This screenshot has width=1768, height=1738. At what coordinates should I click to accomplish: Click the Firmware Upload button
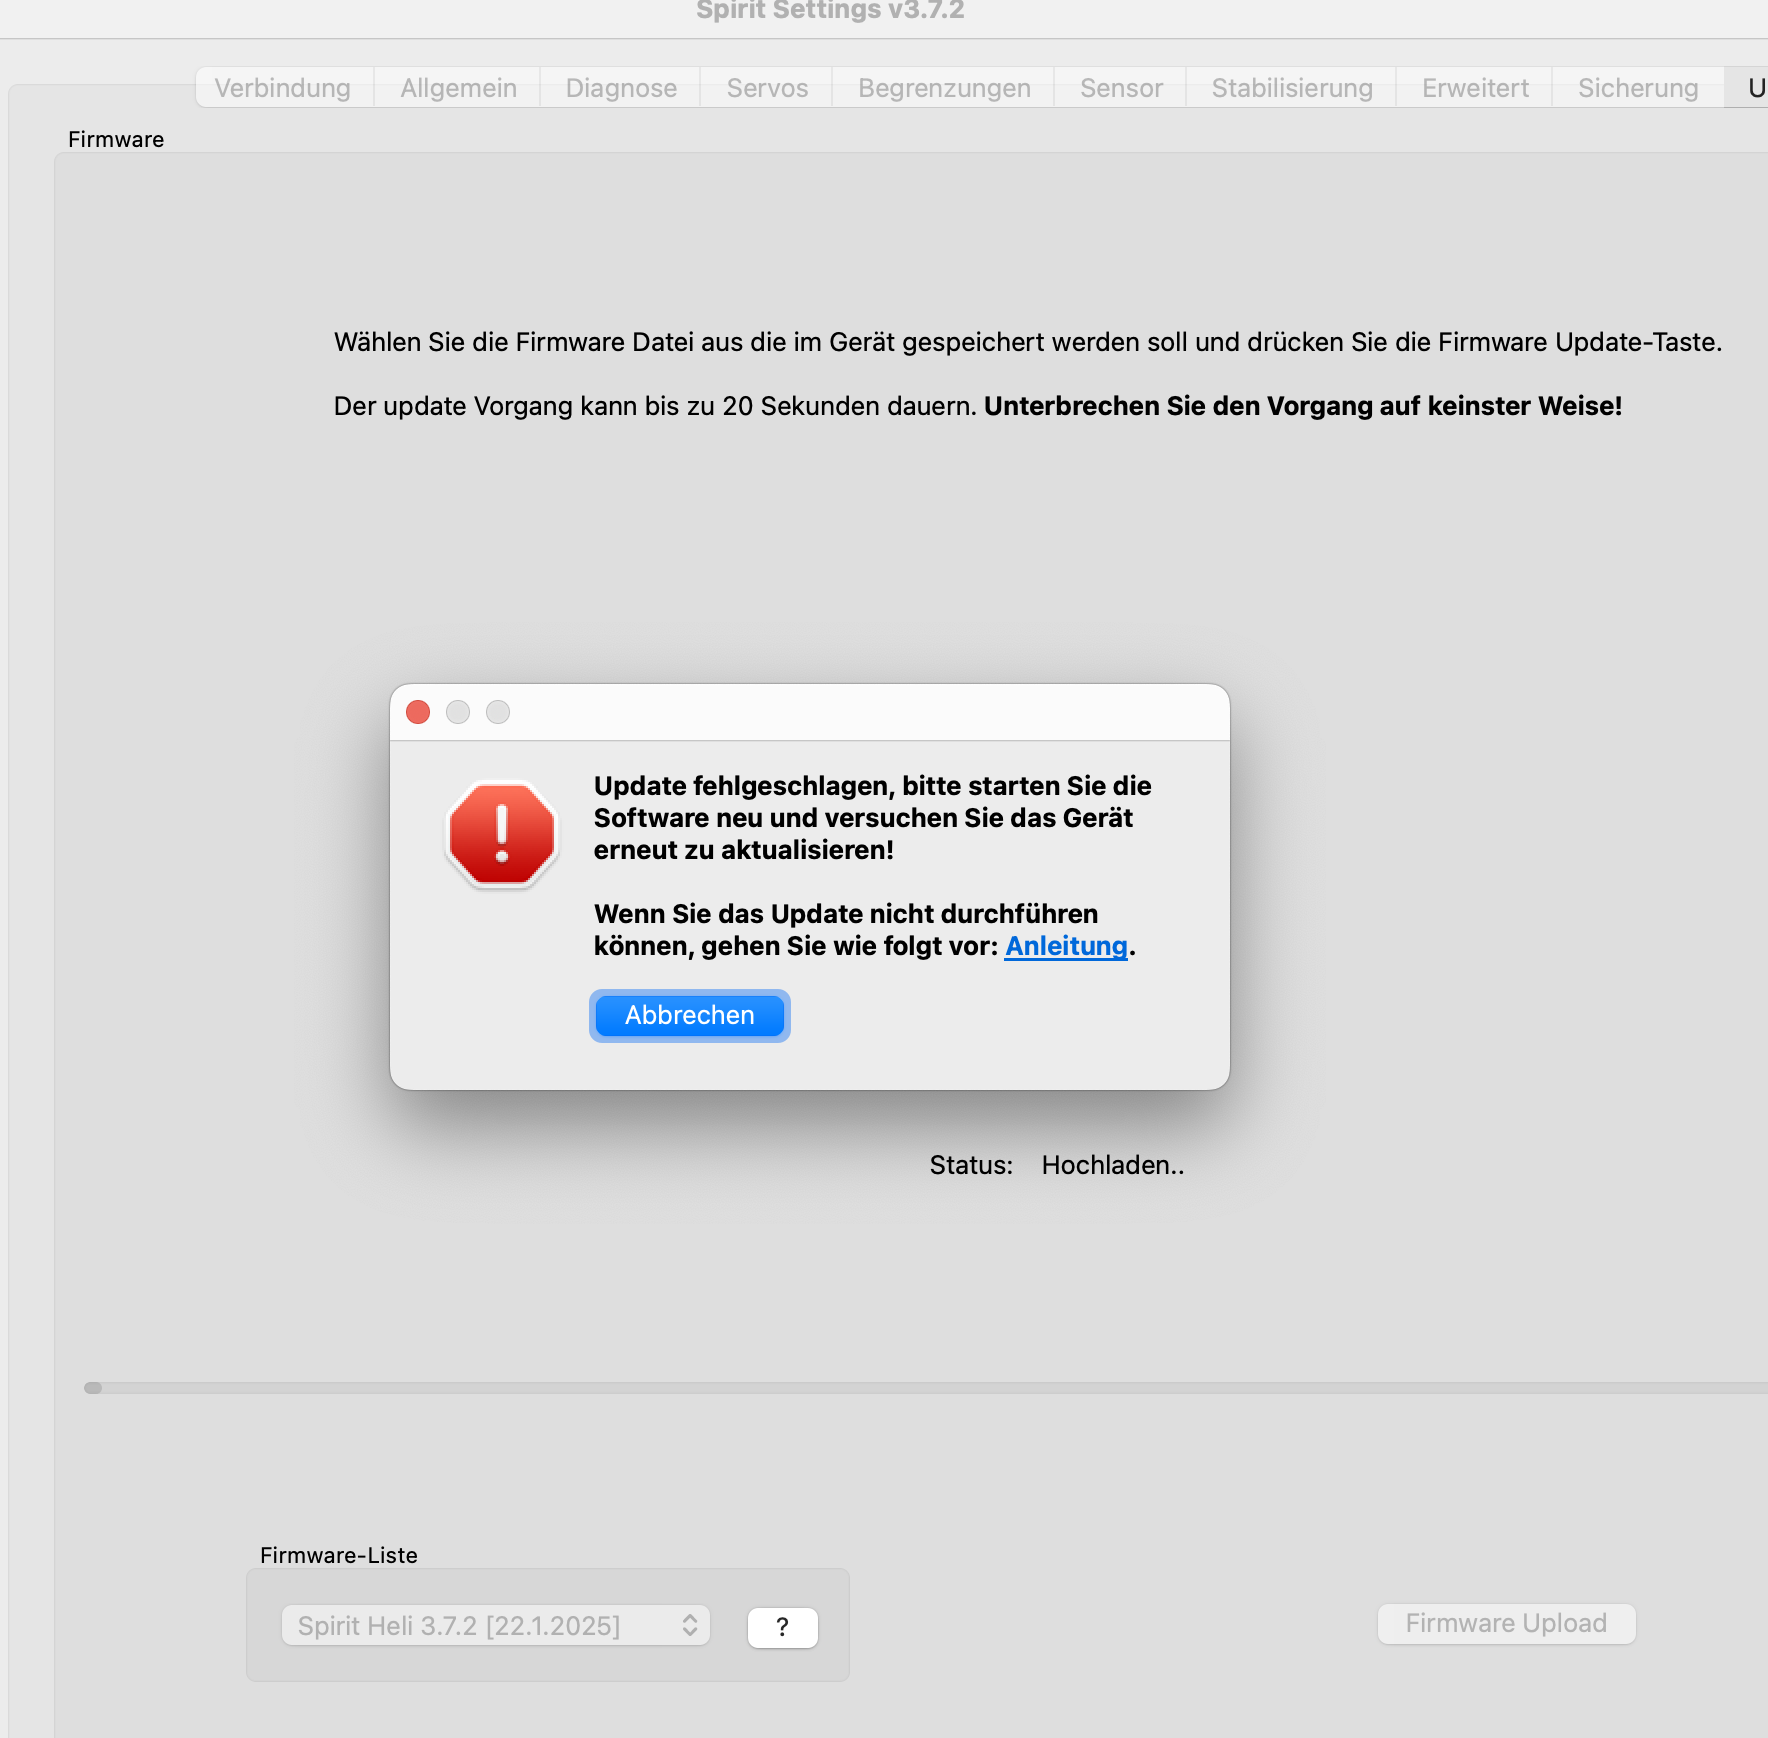1506,1623
